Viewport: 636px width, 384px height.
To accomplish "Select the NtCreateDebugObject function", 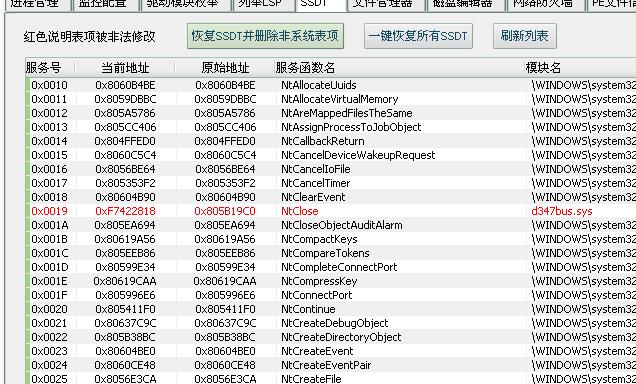I will (335, 323).
